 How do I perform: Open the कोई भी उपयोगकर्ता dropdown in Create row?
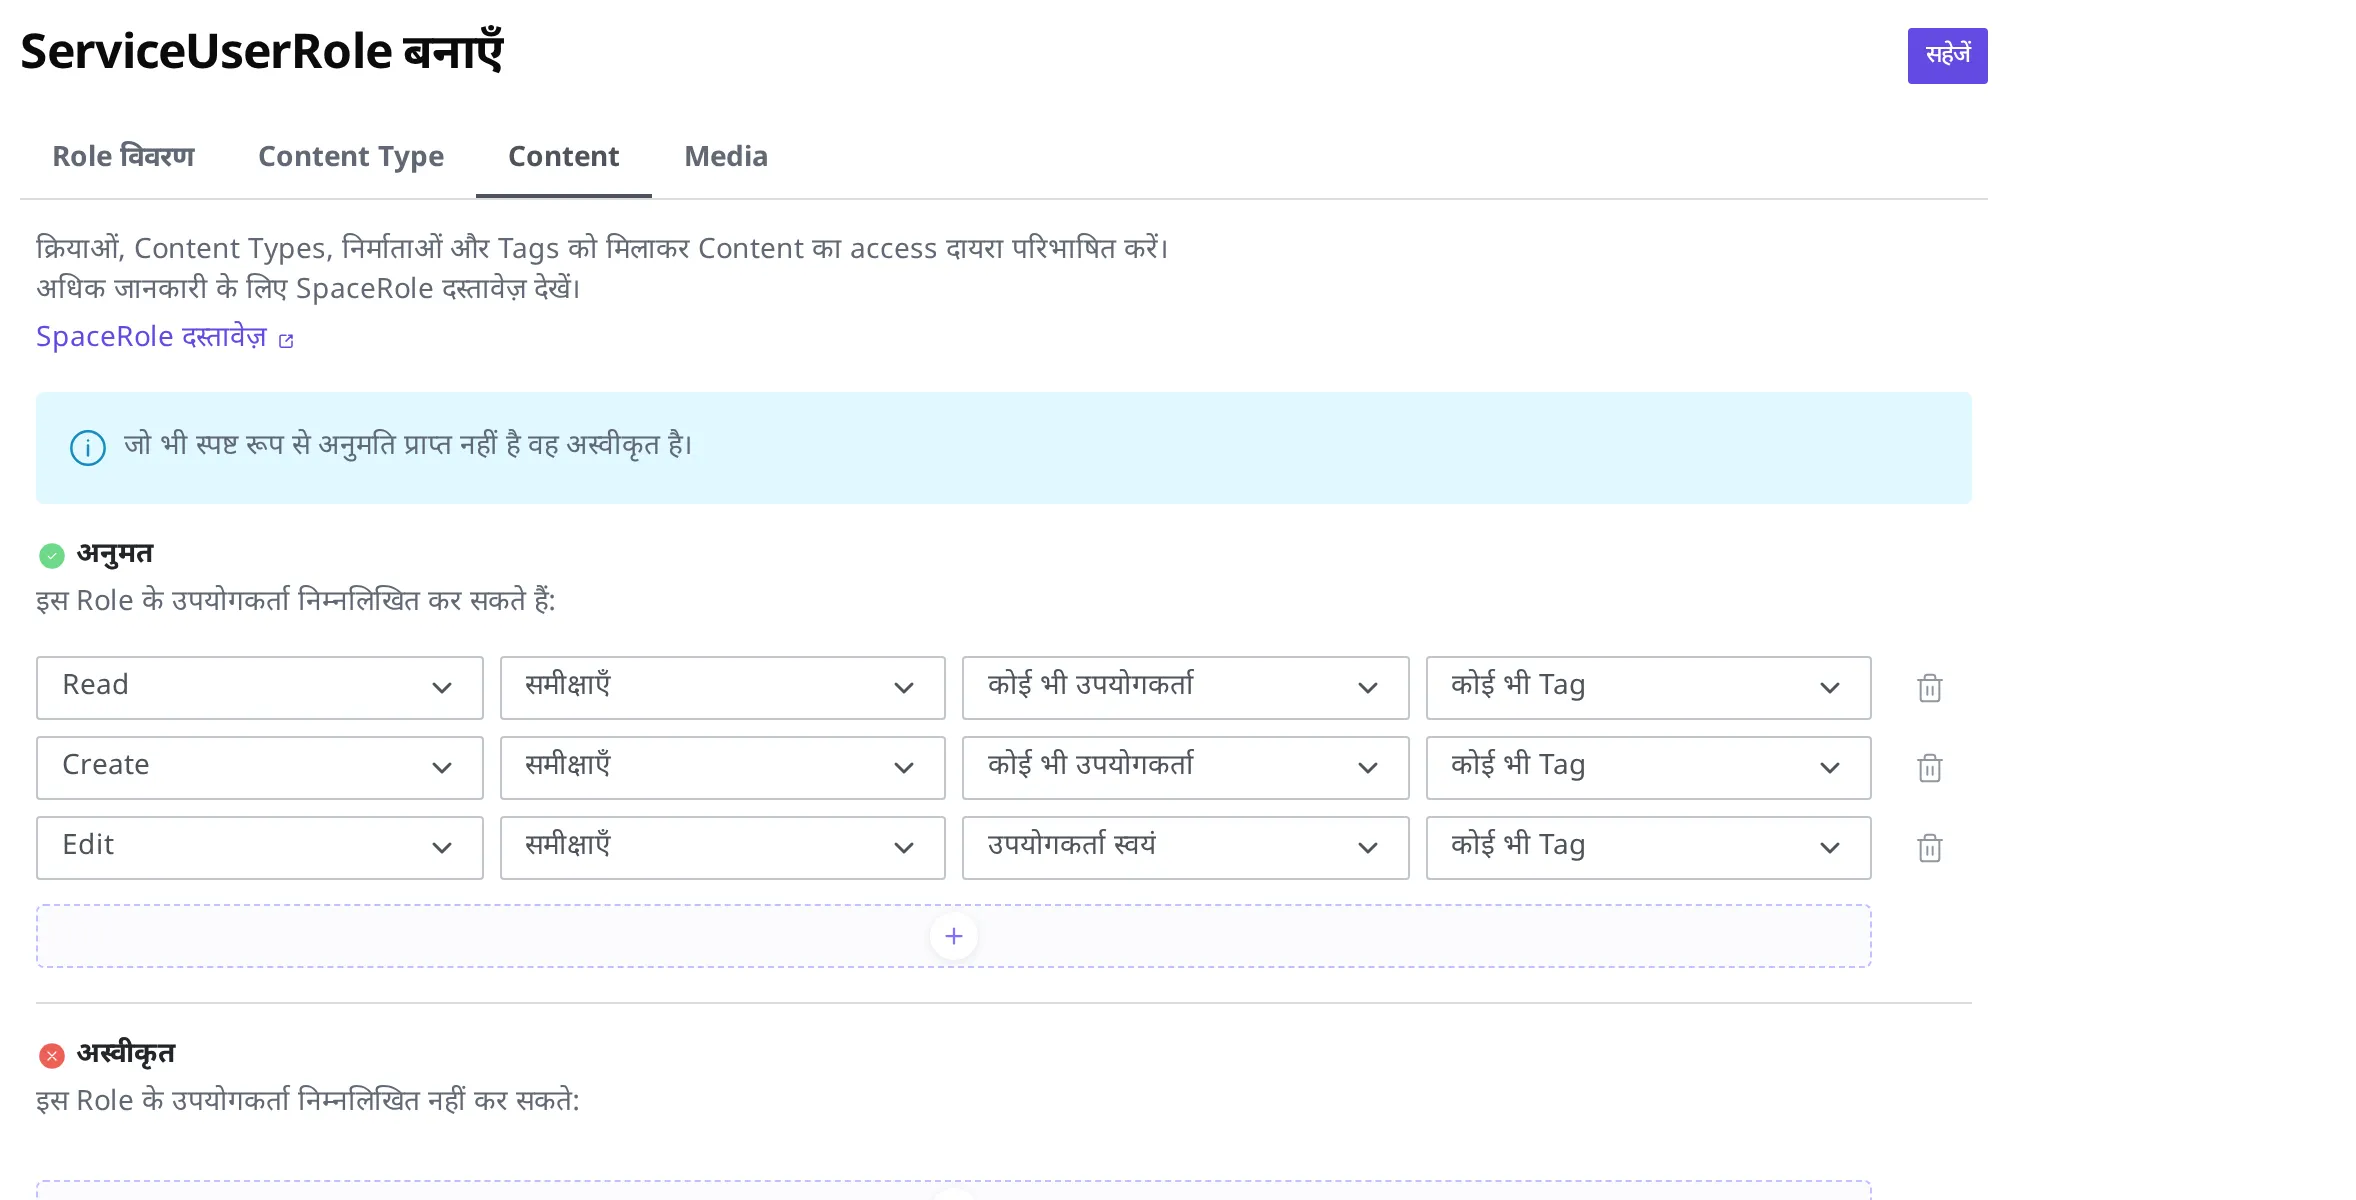coord(1186,768)
